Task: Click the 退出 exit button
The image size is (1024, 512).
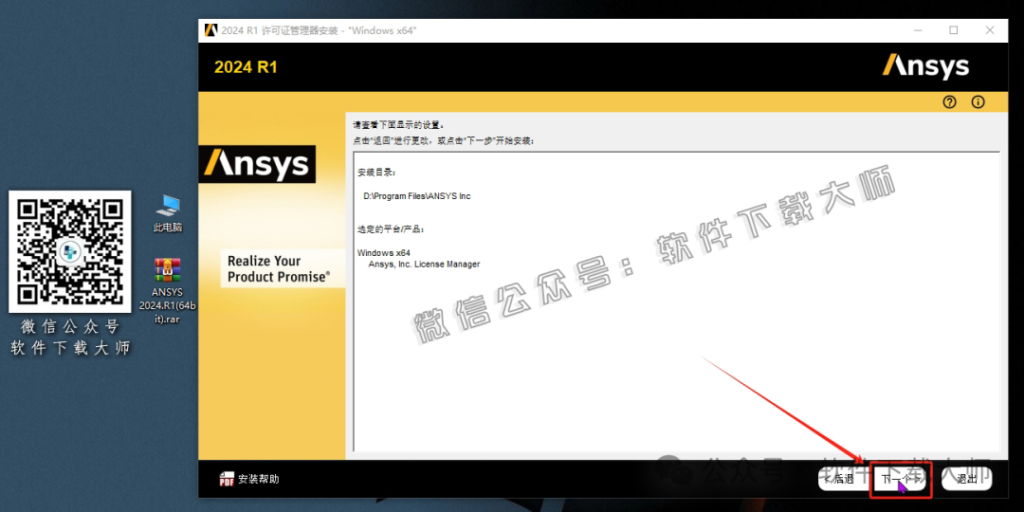Action: click(967, 479)
